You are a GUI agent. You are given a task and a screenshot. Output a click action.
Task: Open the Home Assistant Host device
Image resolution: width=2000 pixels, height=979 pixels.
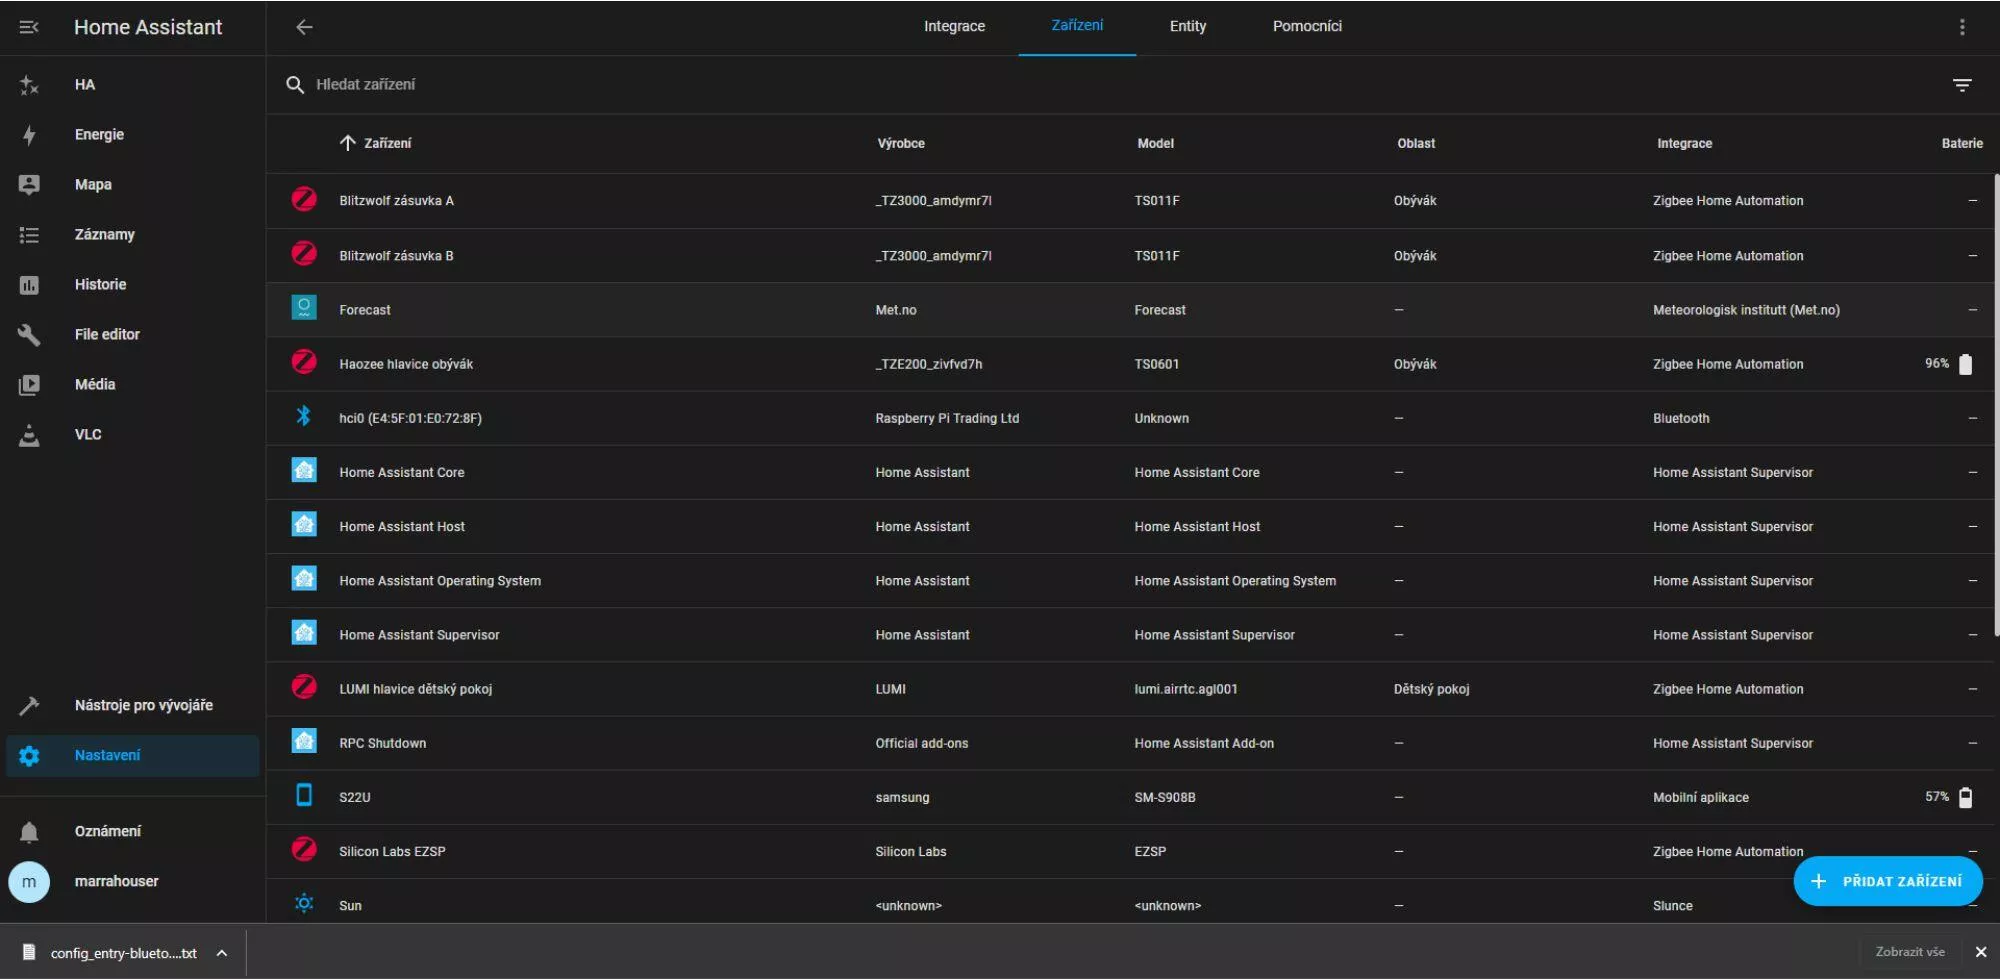point(1131,526)
